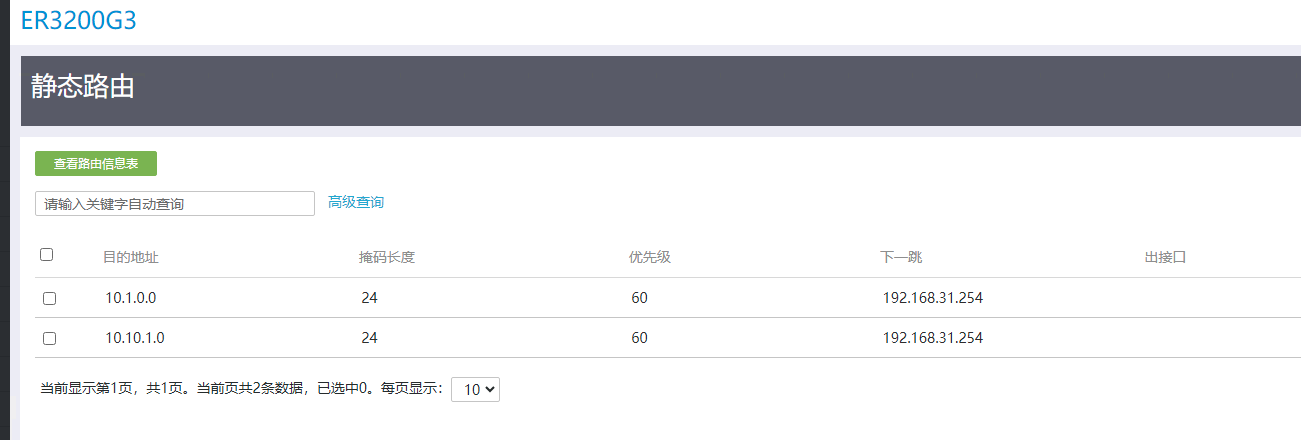Toggle the select-all checkbox in table header
1301x440 pixels.
click(x=46, y=255)
